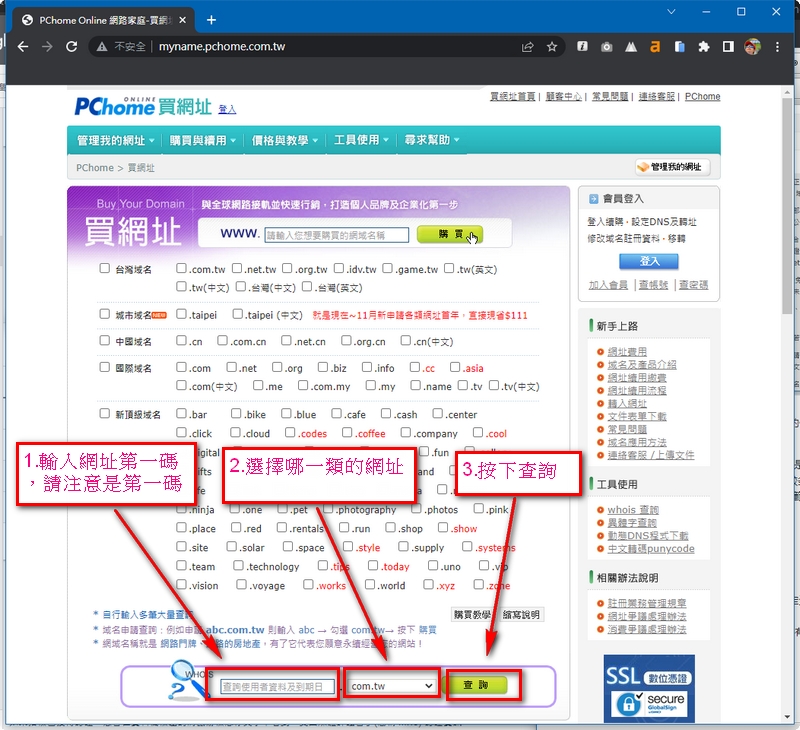The width and height of the screenshot is (800, 730).
Task: Click the www domain name input field
Action: pos(337,235)
